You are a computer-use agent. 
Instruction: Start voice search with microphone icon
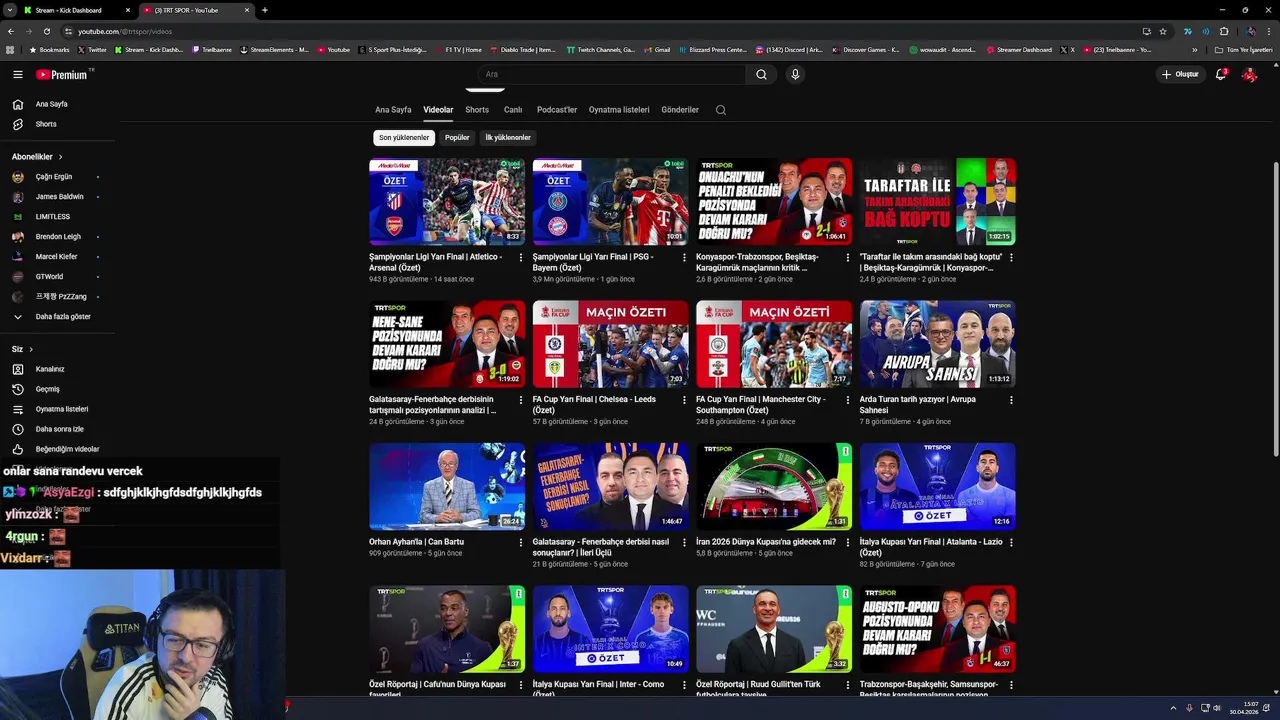(x=795, y=74)
